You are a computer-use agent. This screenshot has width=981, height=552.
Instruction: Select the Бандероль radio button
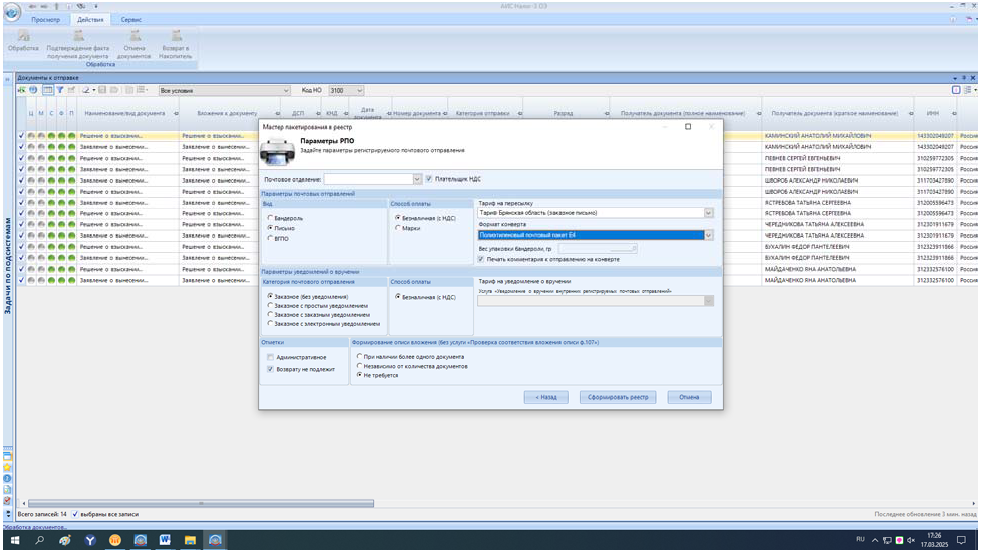tap(270, 217)
